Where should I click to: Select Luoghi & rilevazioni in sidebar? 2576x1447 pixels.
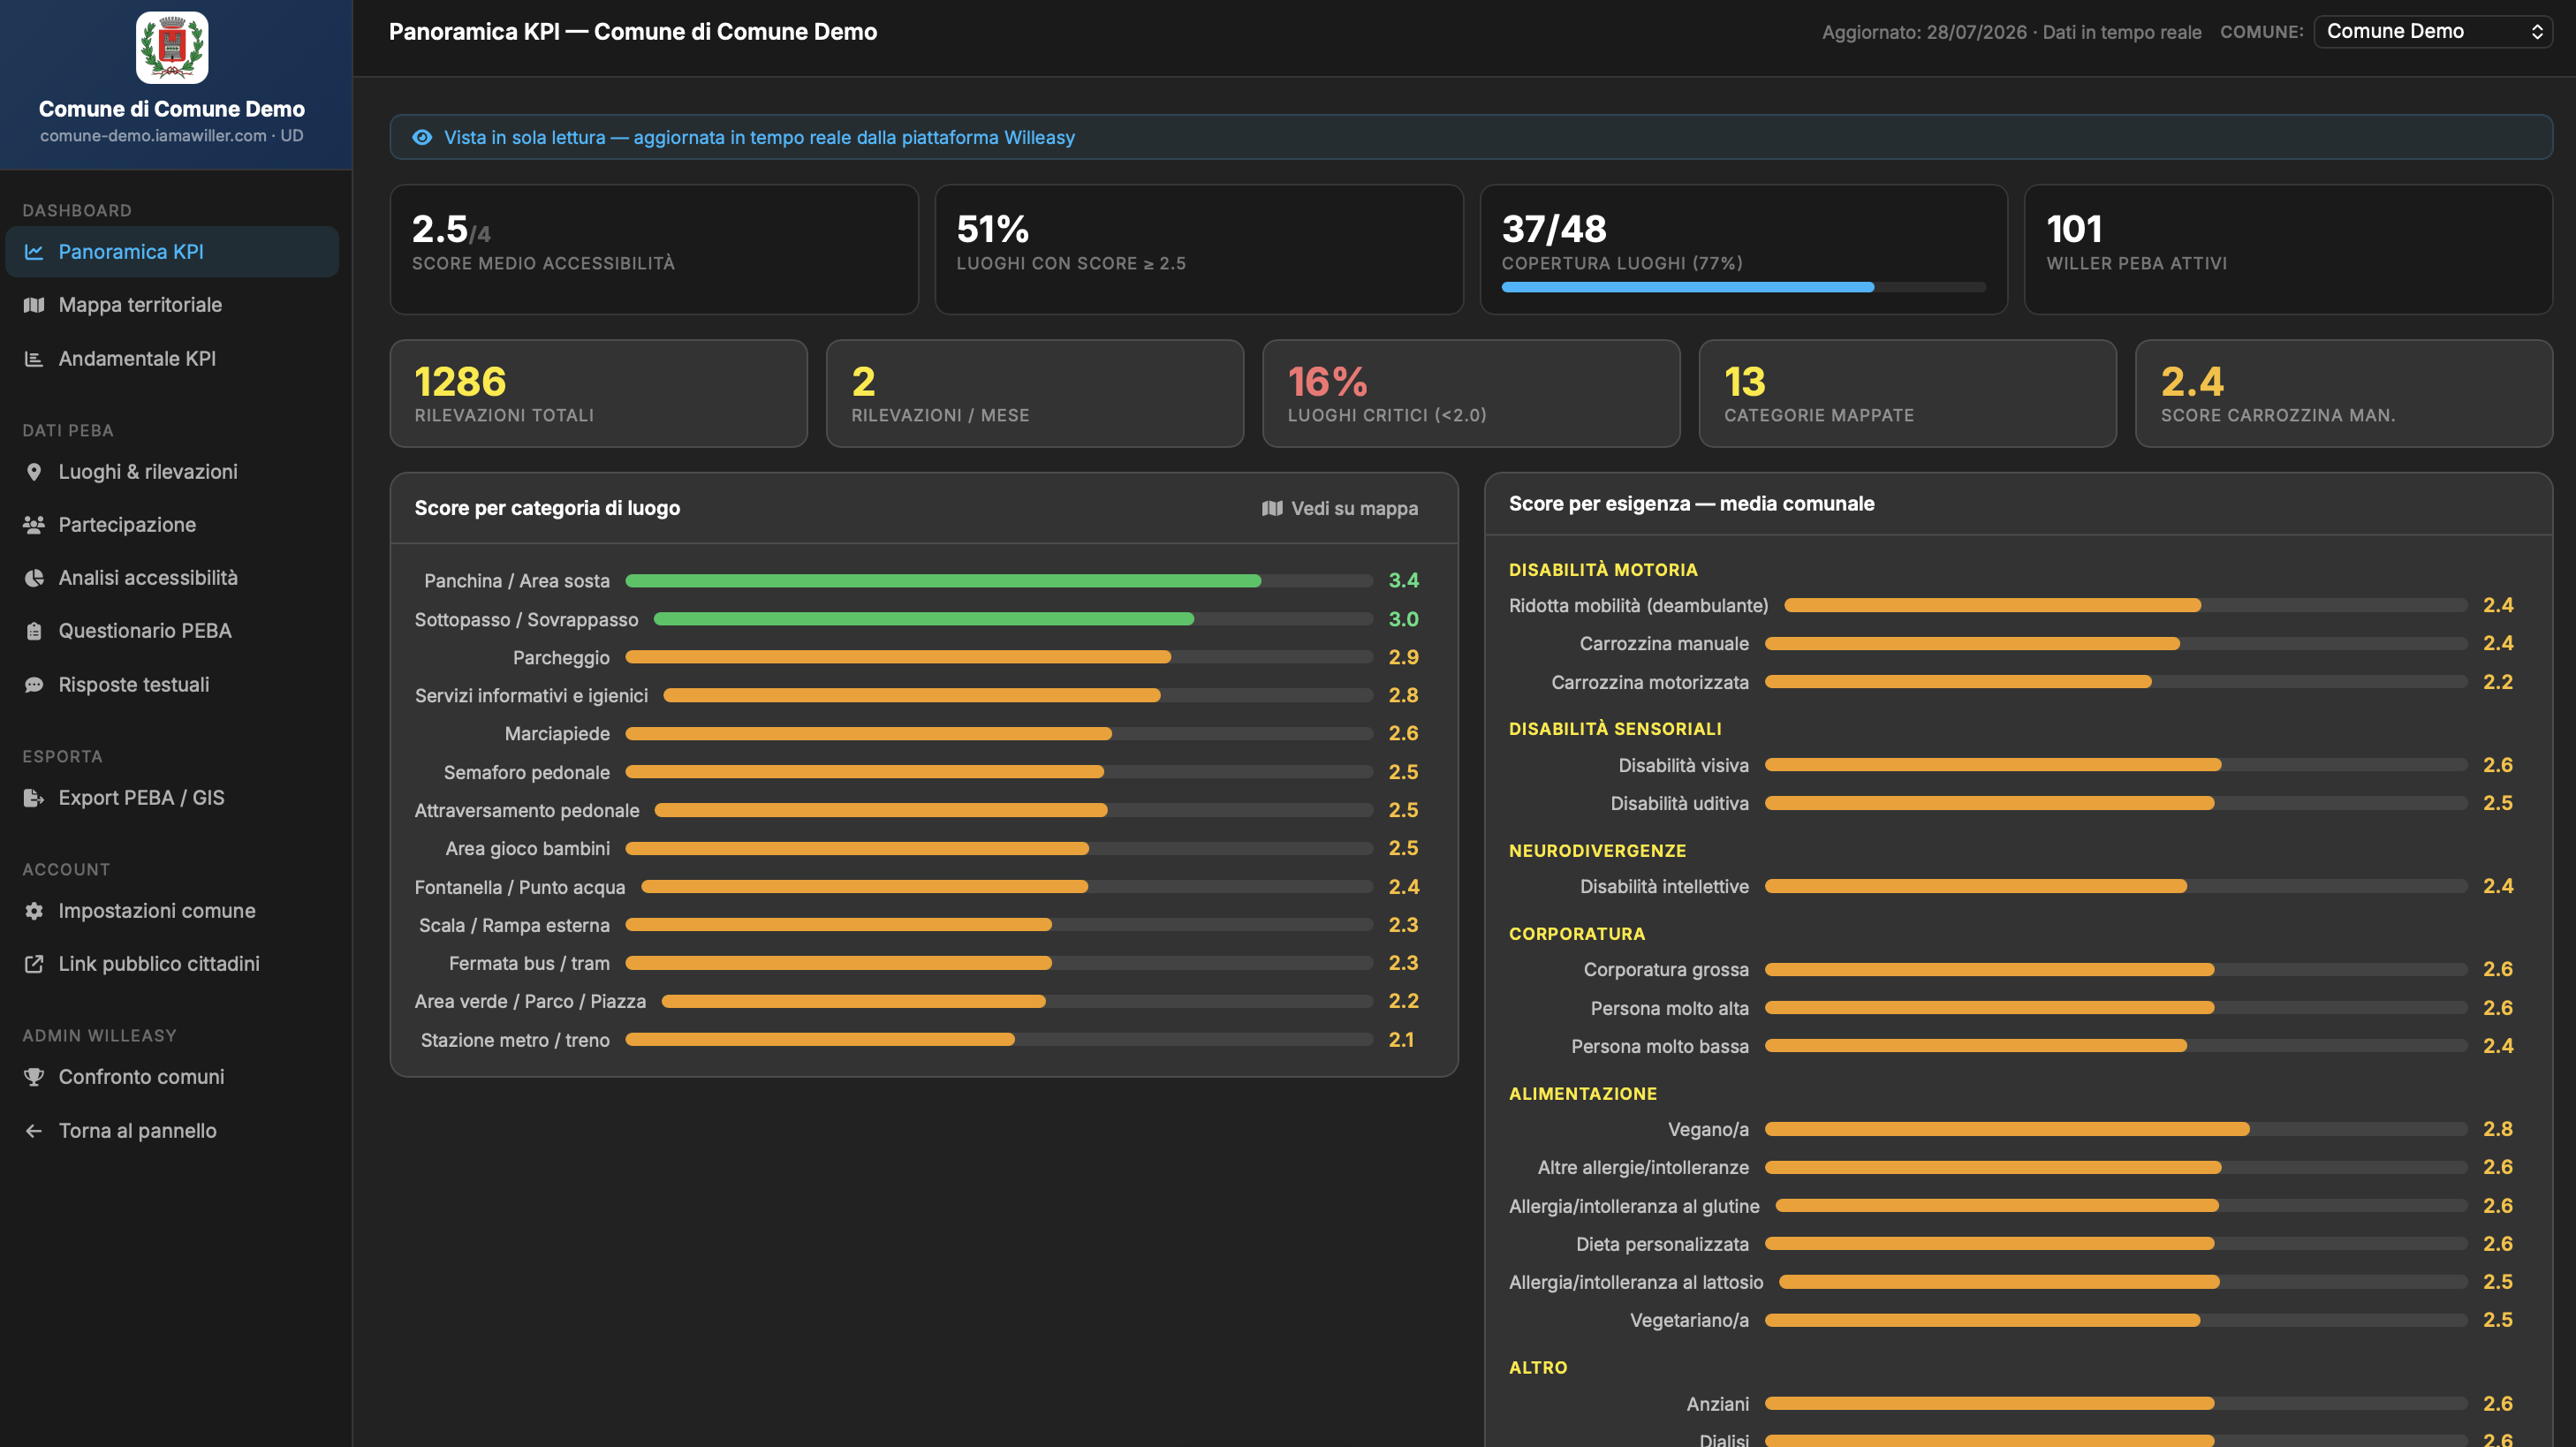point(172,472)
